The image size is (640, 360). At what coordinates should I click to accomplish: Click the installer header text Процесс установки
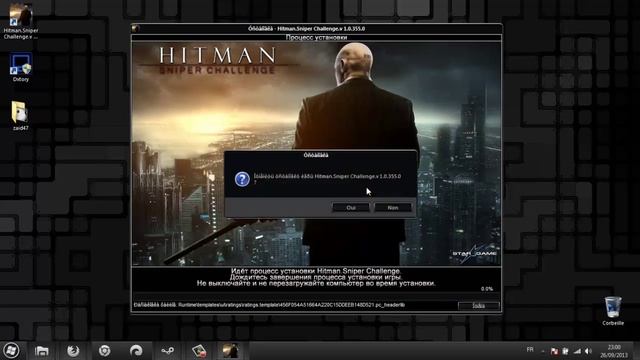click(316, 38)
